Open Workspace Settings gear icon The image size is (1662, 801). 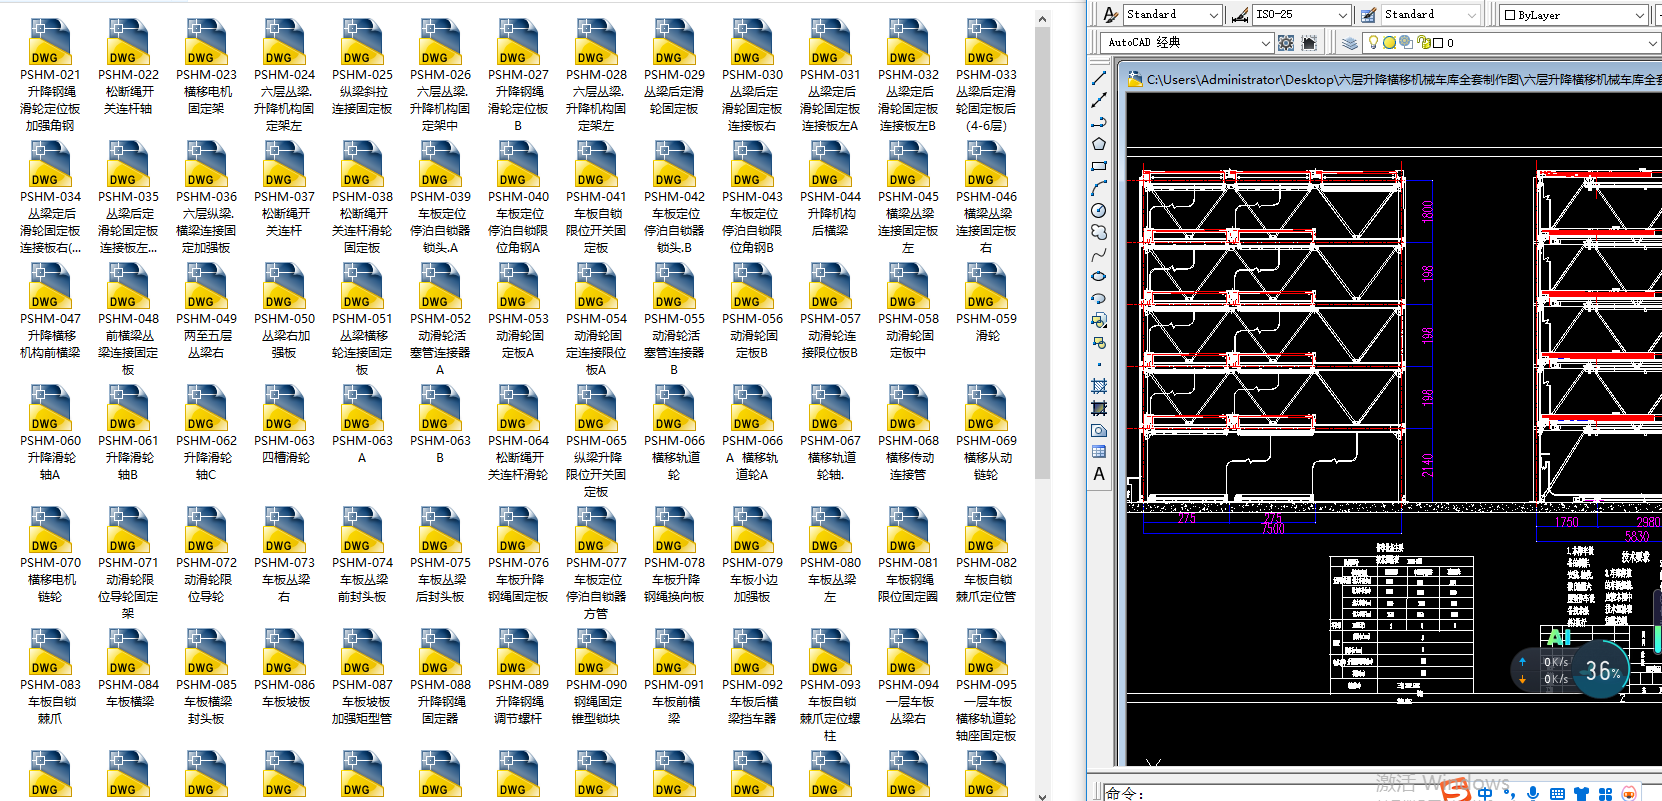pyautogui.click(x=1286, y=43)
